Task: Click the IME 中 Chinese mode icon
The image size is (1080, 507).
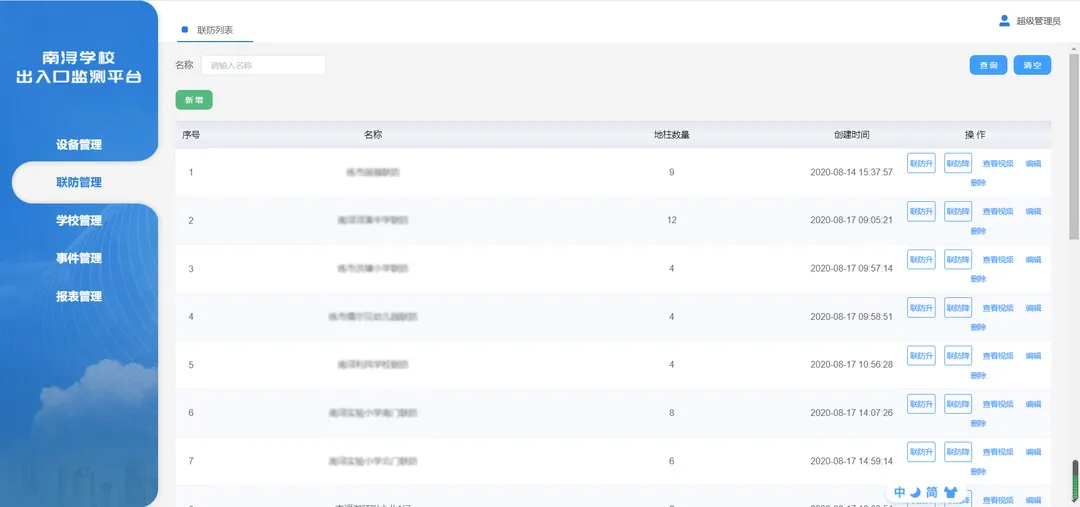Action: pos(900,492)
